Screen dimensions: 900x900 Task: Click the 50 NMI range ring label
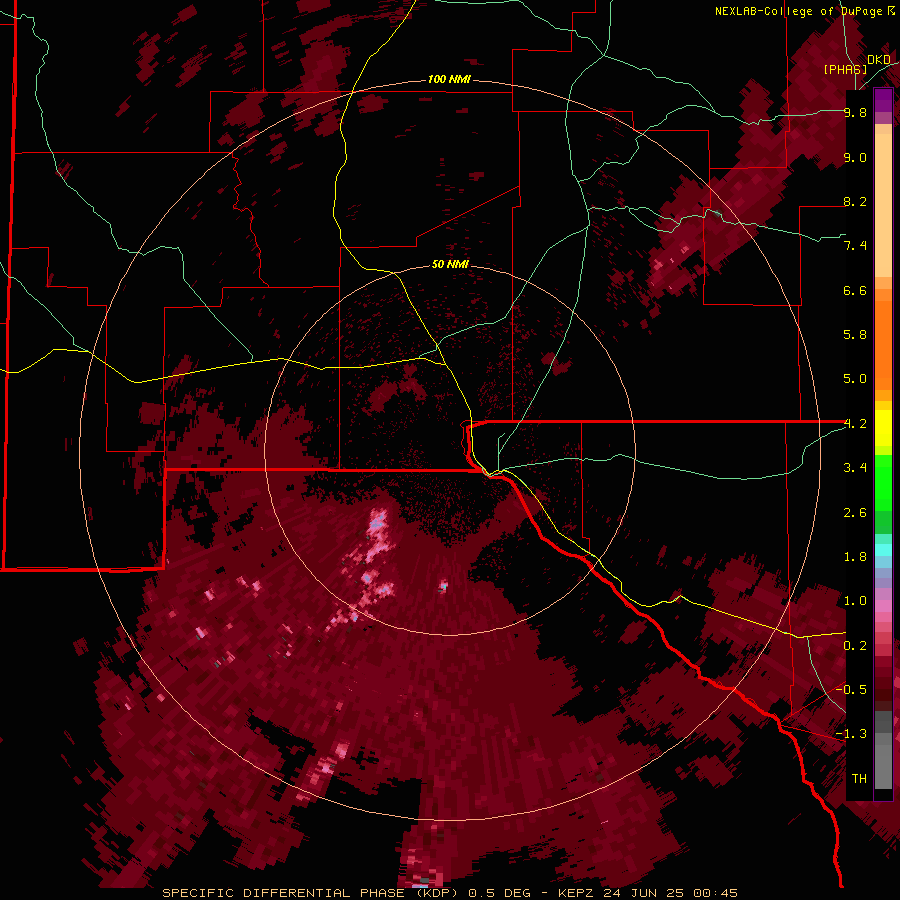point(450,264)
